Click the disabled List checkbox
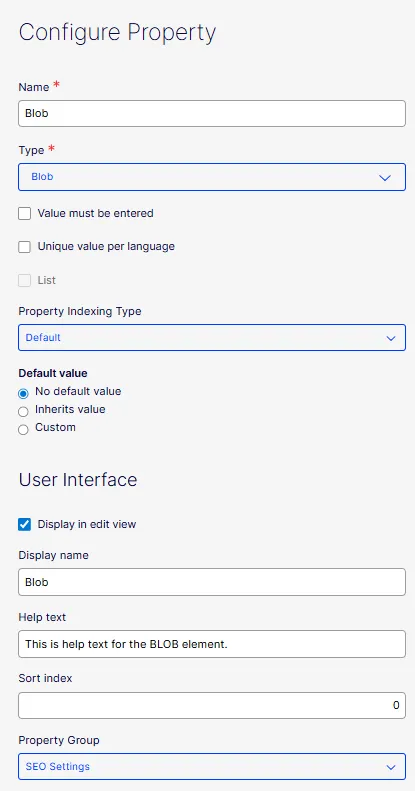The image size is (415, 791). (24, 280)
